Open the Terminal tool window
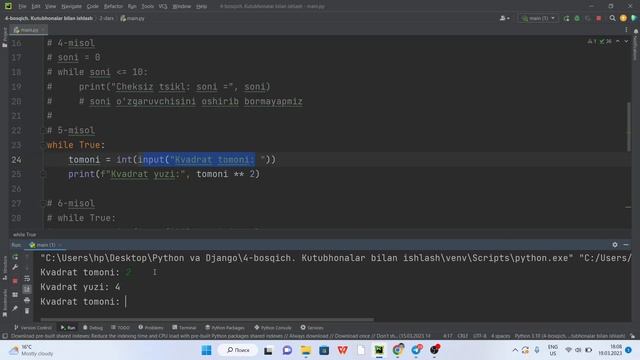The image size is (640, 360). [x=184, y=328]
